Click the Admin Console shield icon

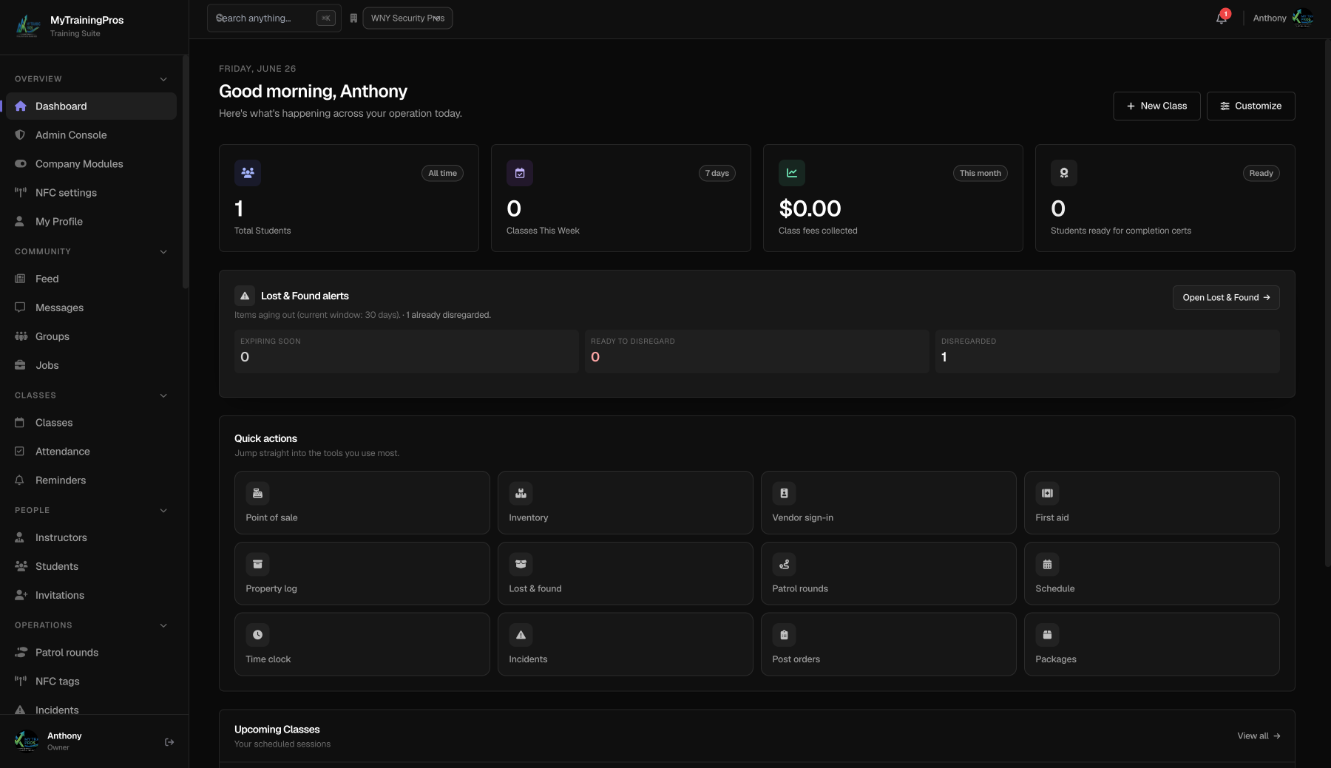tap(20, 135)
